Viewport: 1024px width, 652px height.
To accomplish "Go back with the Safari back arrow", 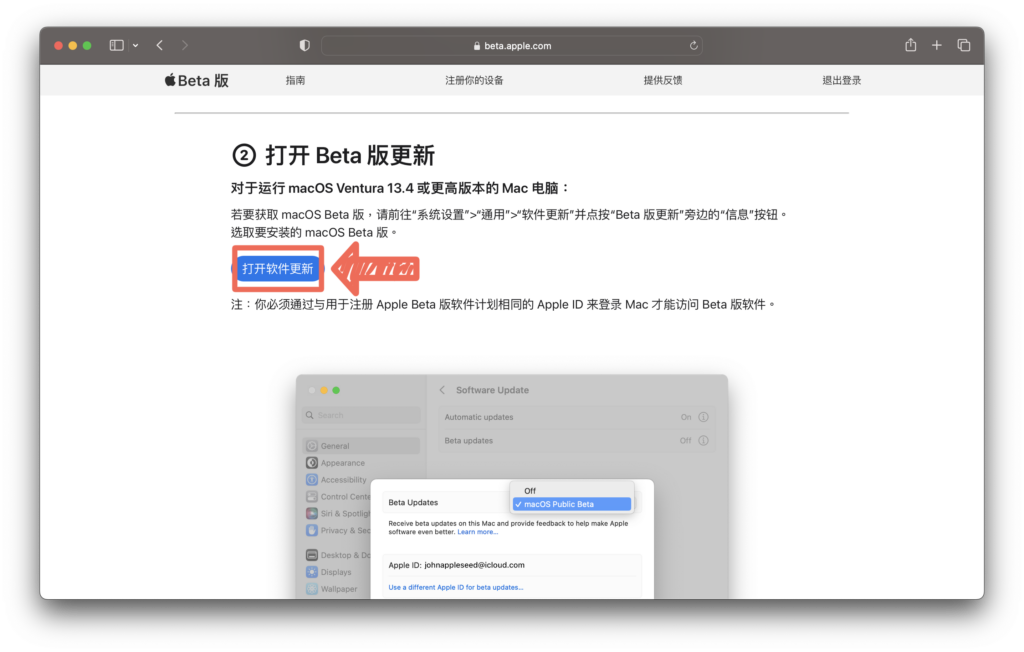I will pos(159,45).
